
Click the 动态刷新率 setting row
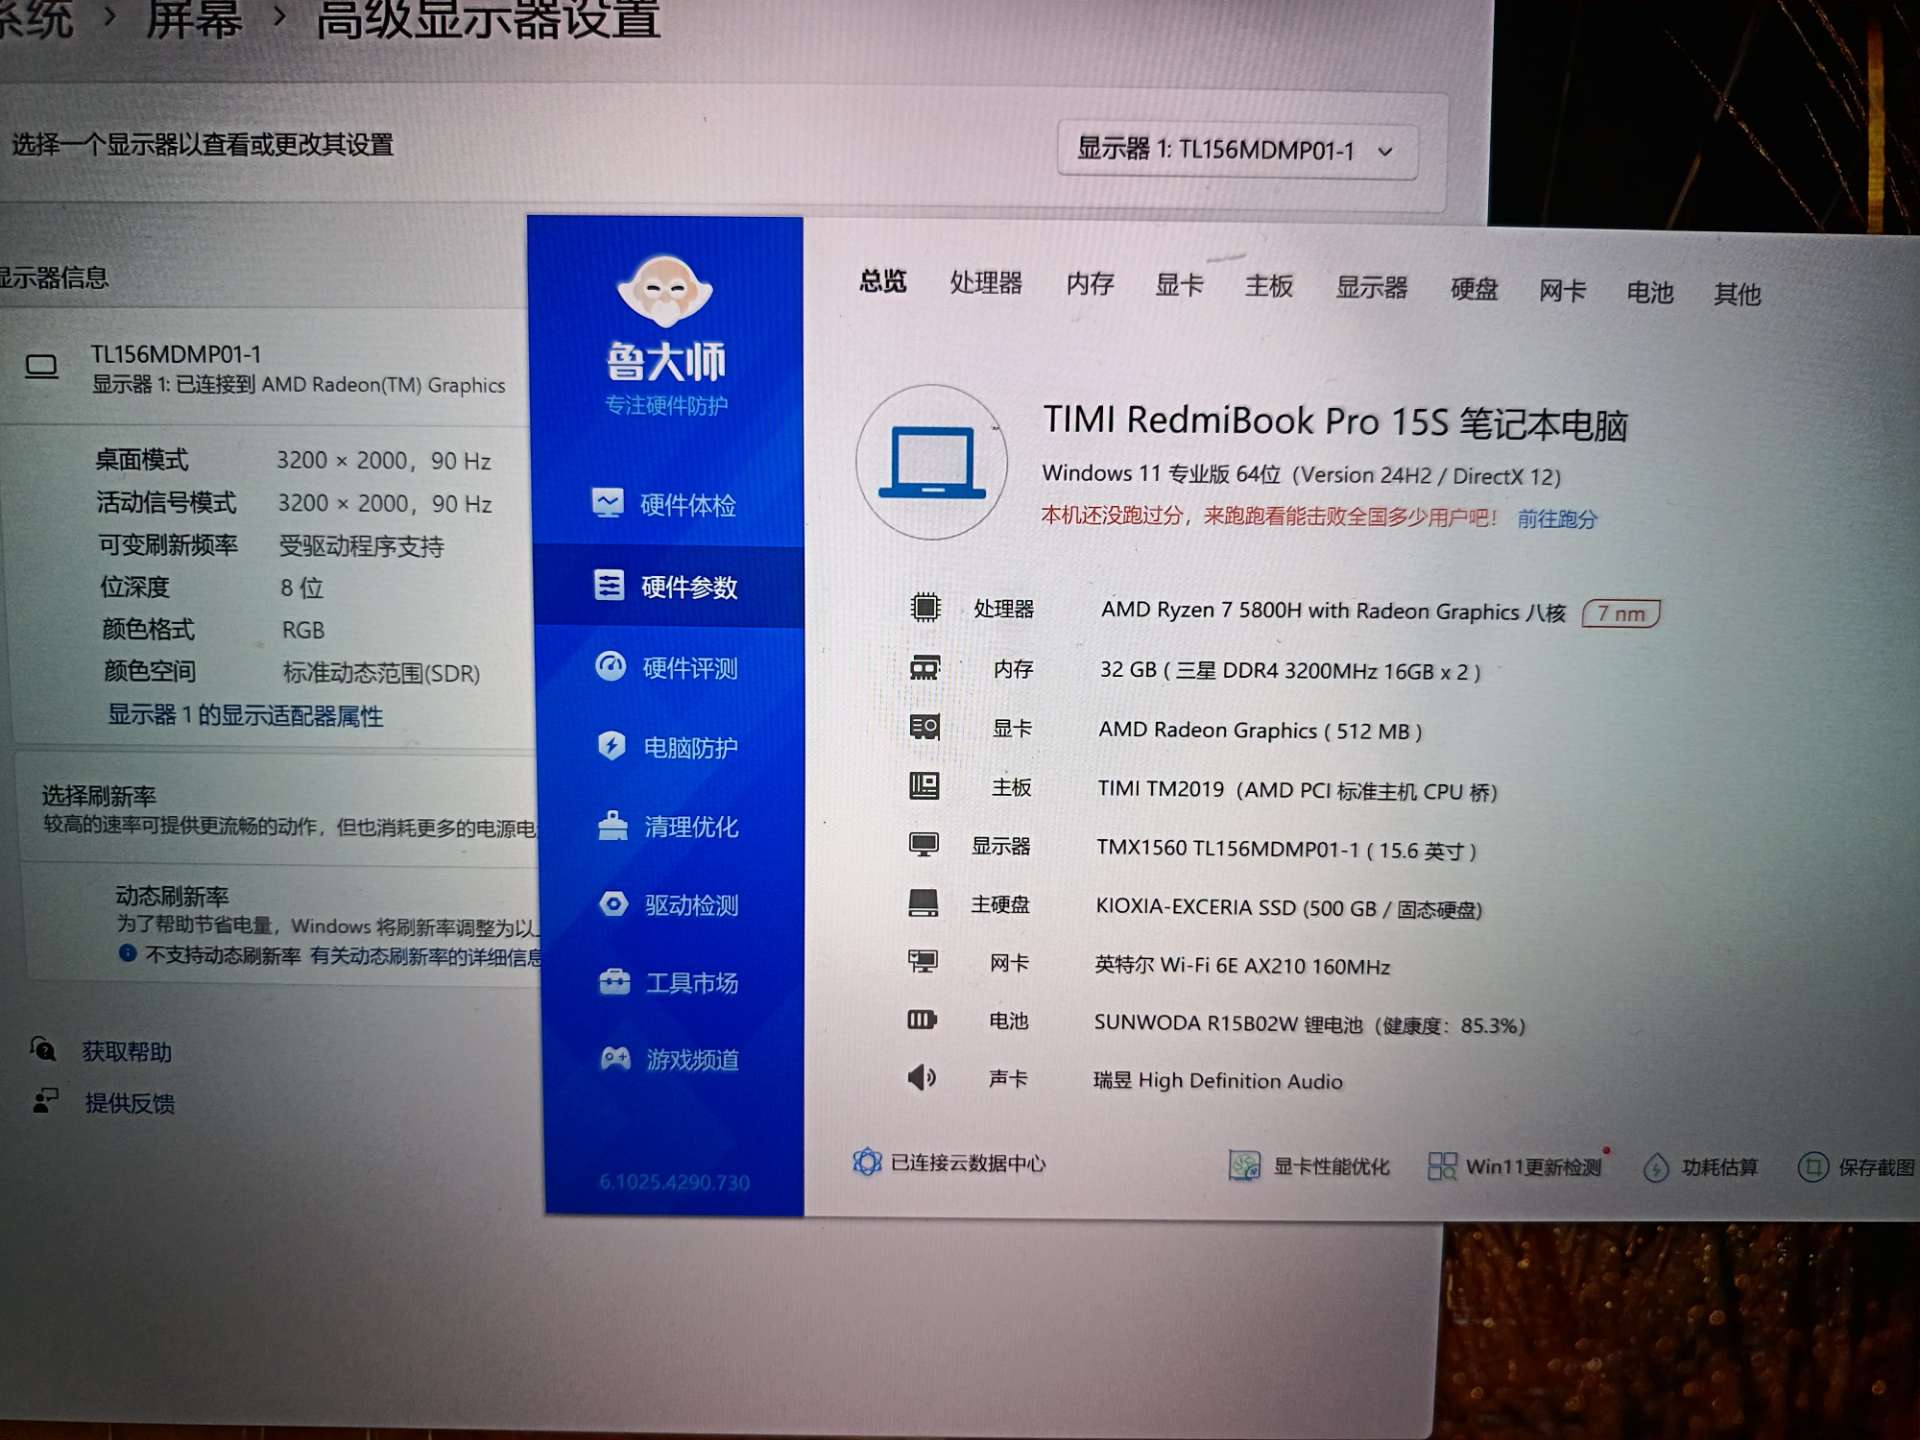[281, 925]
